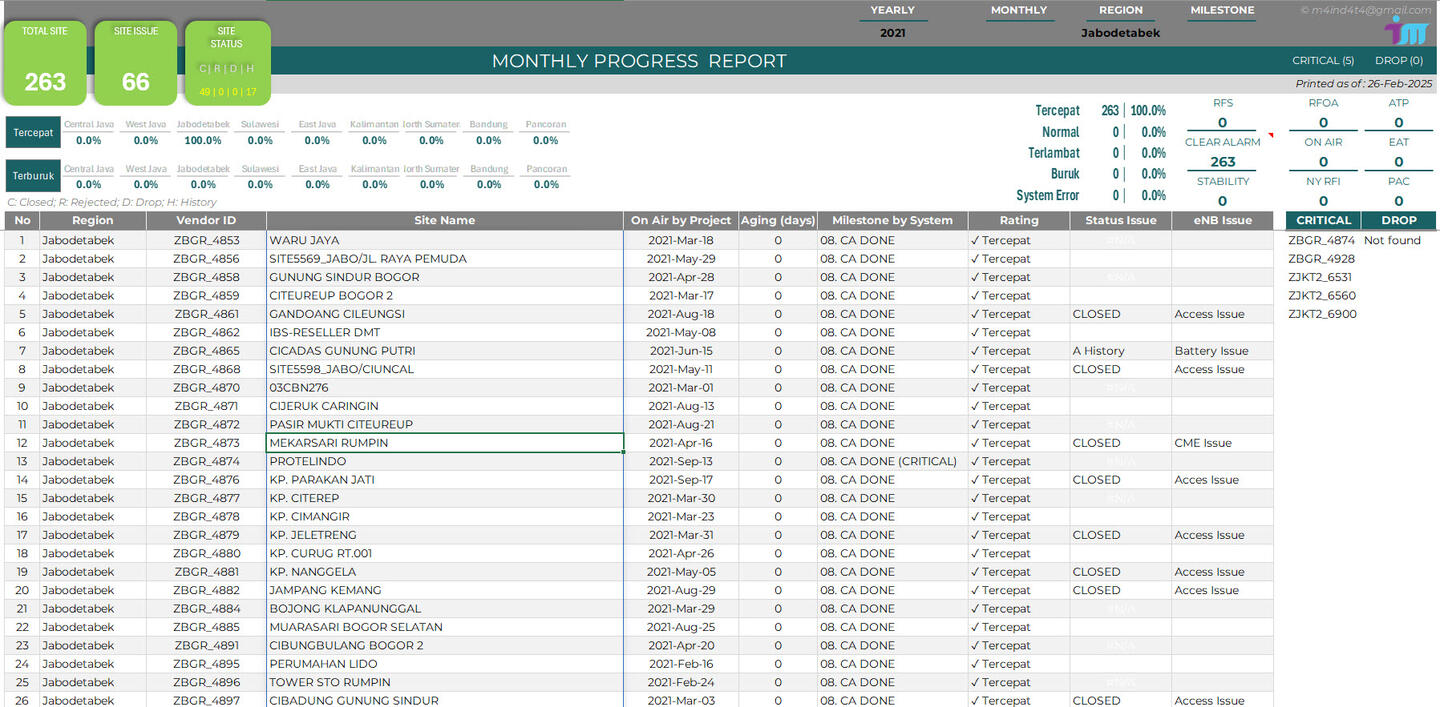Open the YEARLY tab

click(892, 10)
